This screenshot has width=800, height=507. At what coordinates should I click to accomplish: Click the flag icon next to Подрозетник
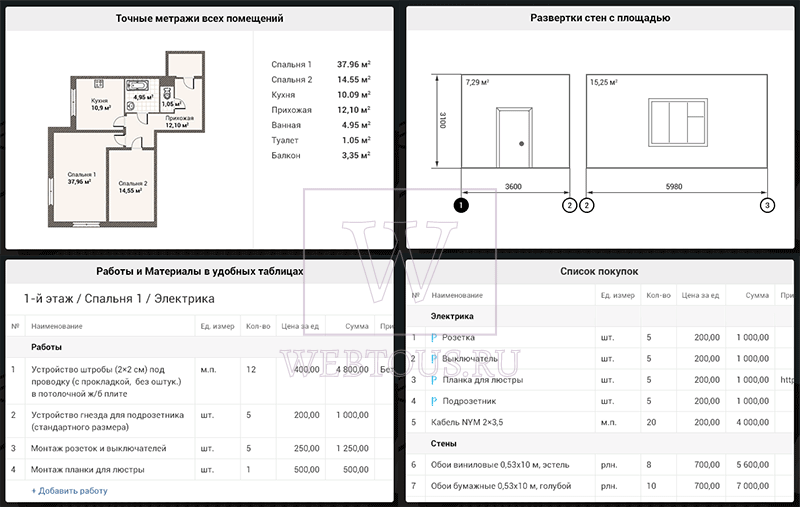coord(434,401)
